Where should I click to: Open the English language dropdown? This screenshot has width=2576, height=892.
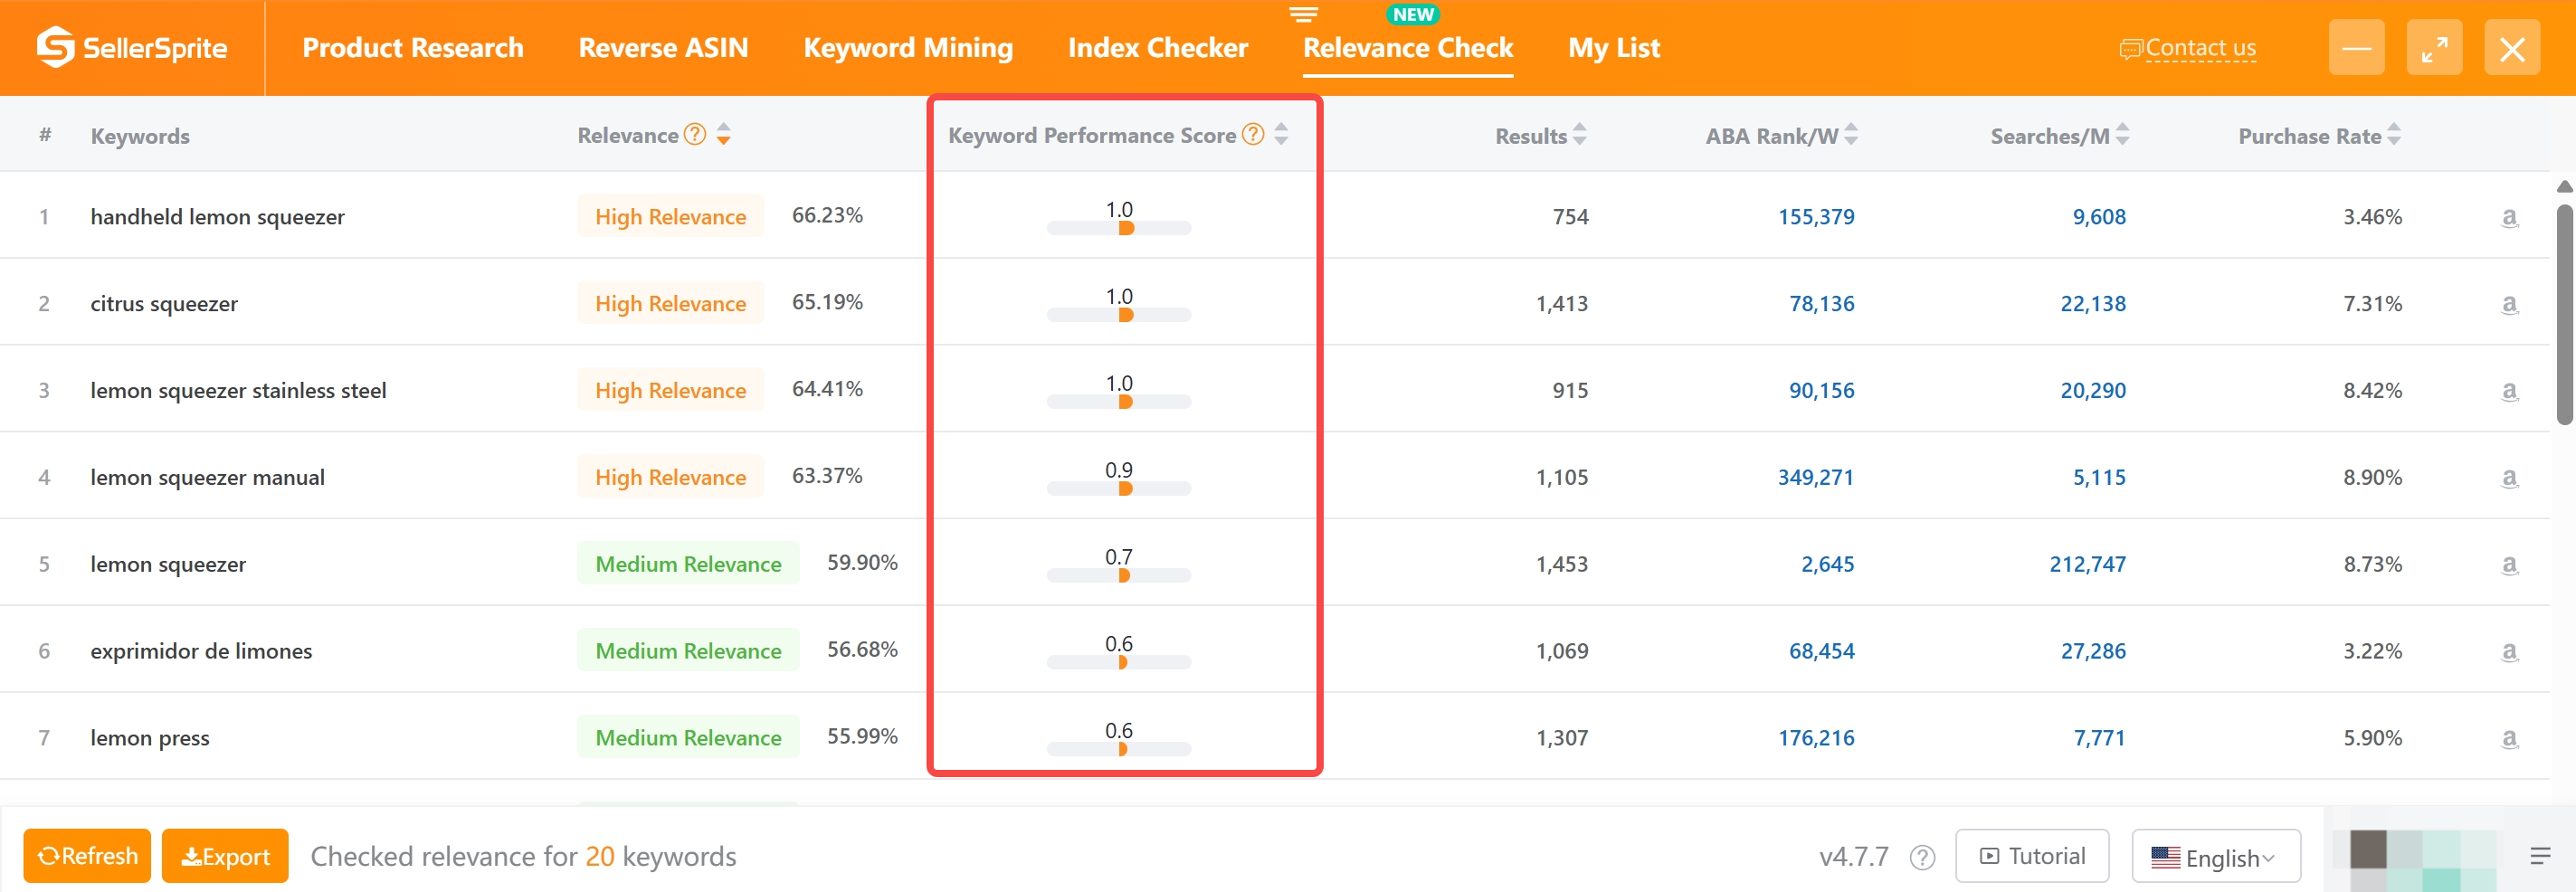[x=2216, y=857]
